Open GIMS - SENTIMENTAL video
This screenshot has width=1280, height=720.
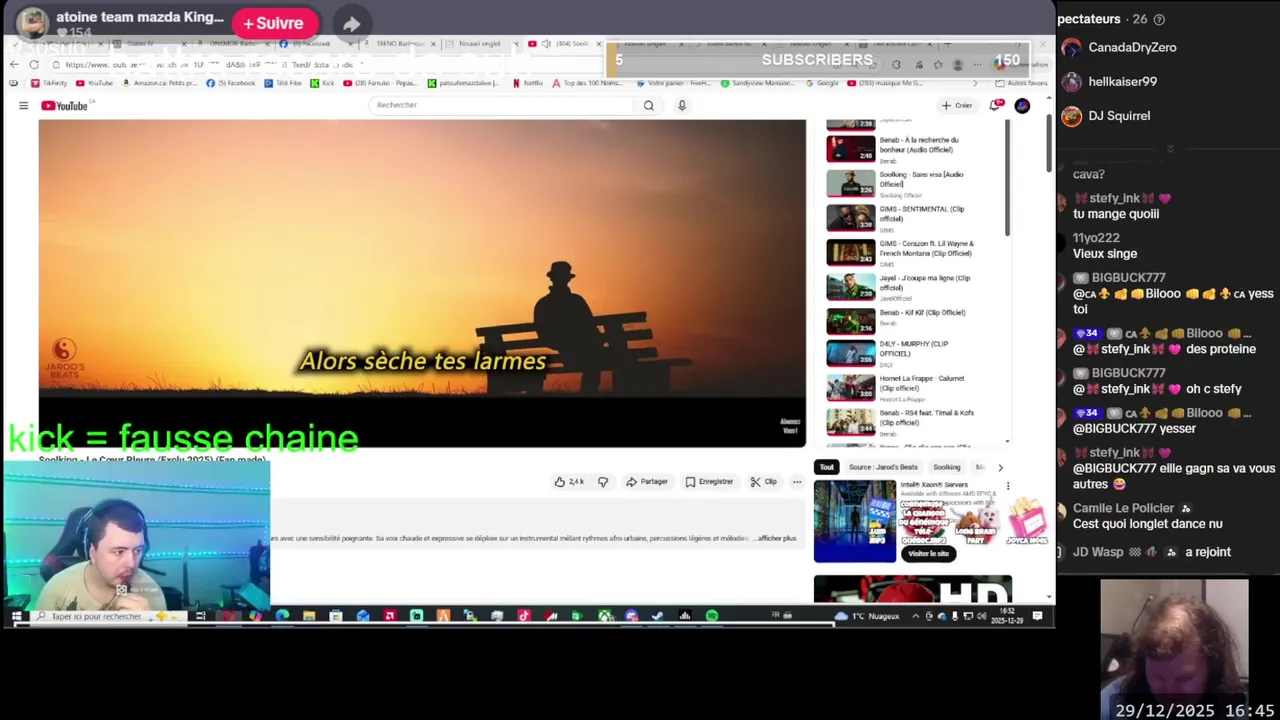[900, 217]
